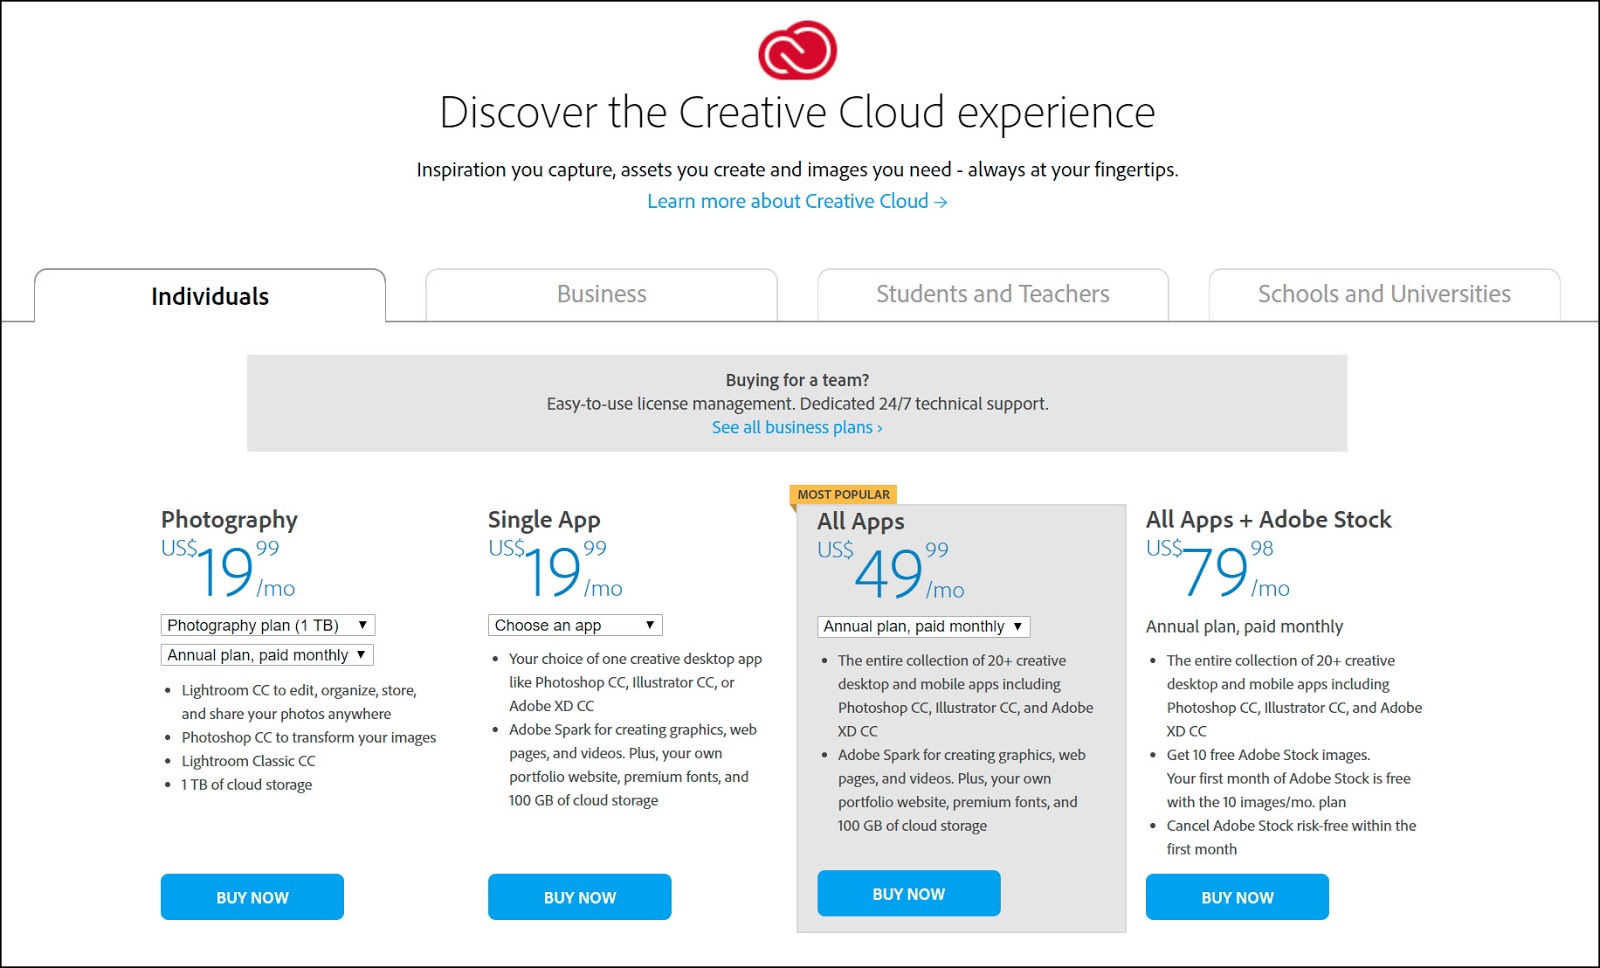Click Annual plan, paid monthly text under Adobe Stock
This screenshot has height=968, width=1600.
pyautogui.click(x=1244, y=626)
